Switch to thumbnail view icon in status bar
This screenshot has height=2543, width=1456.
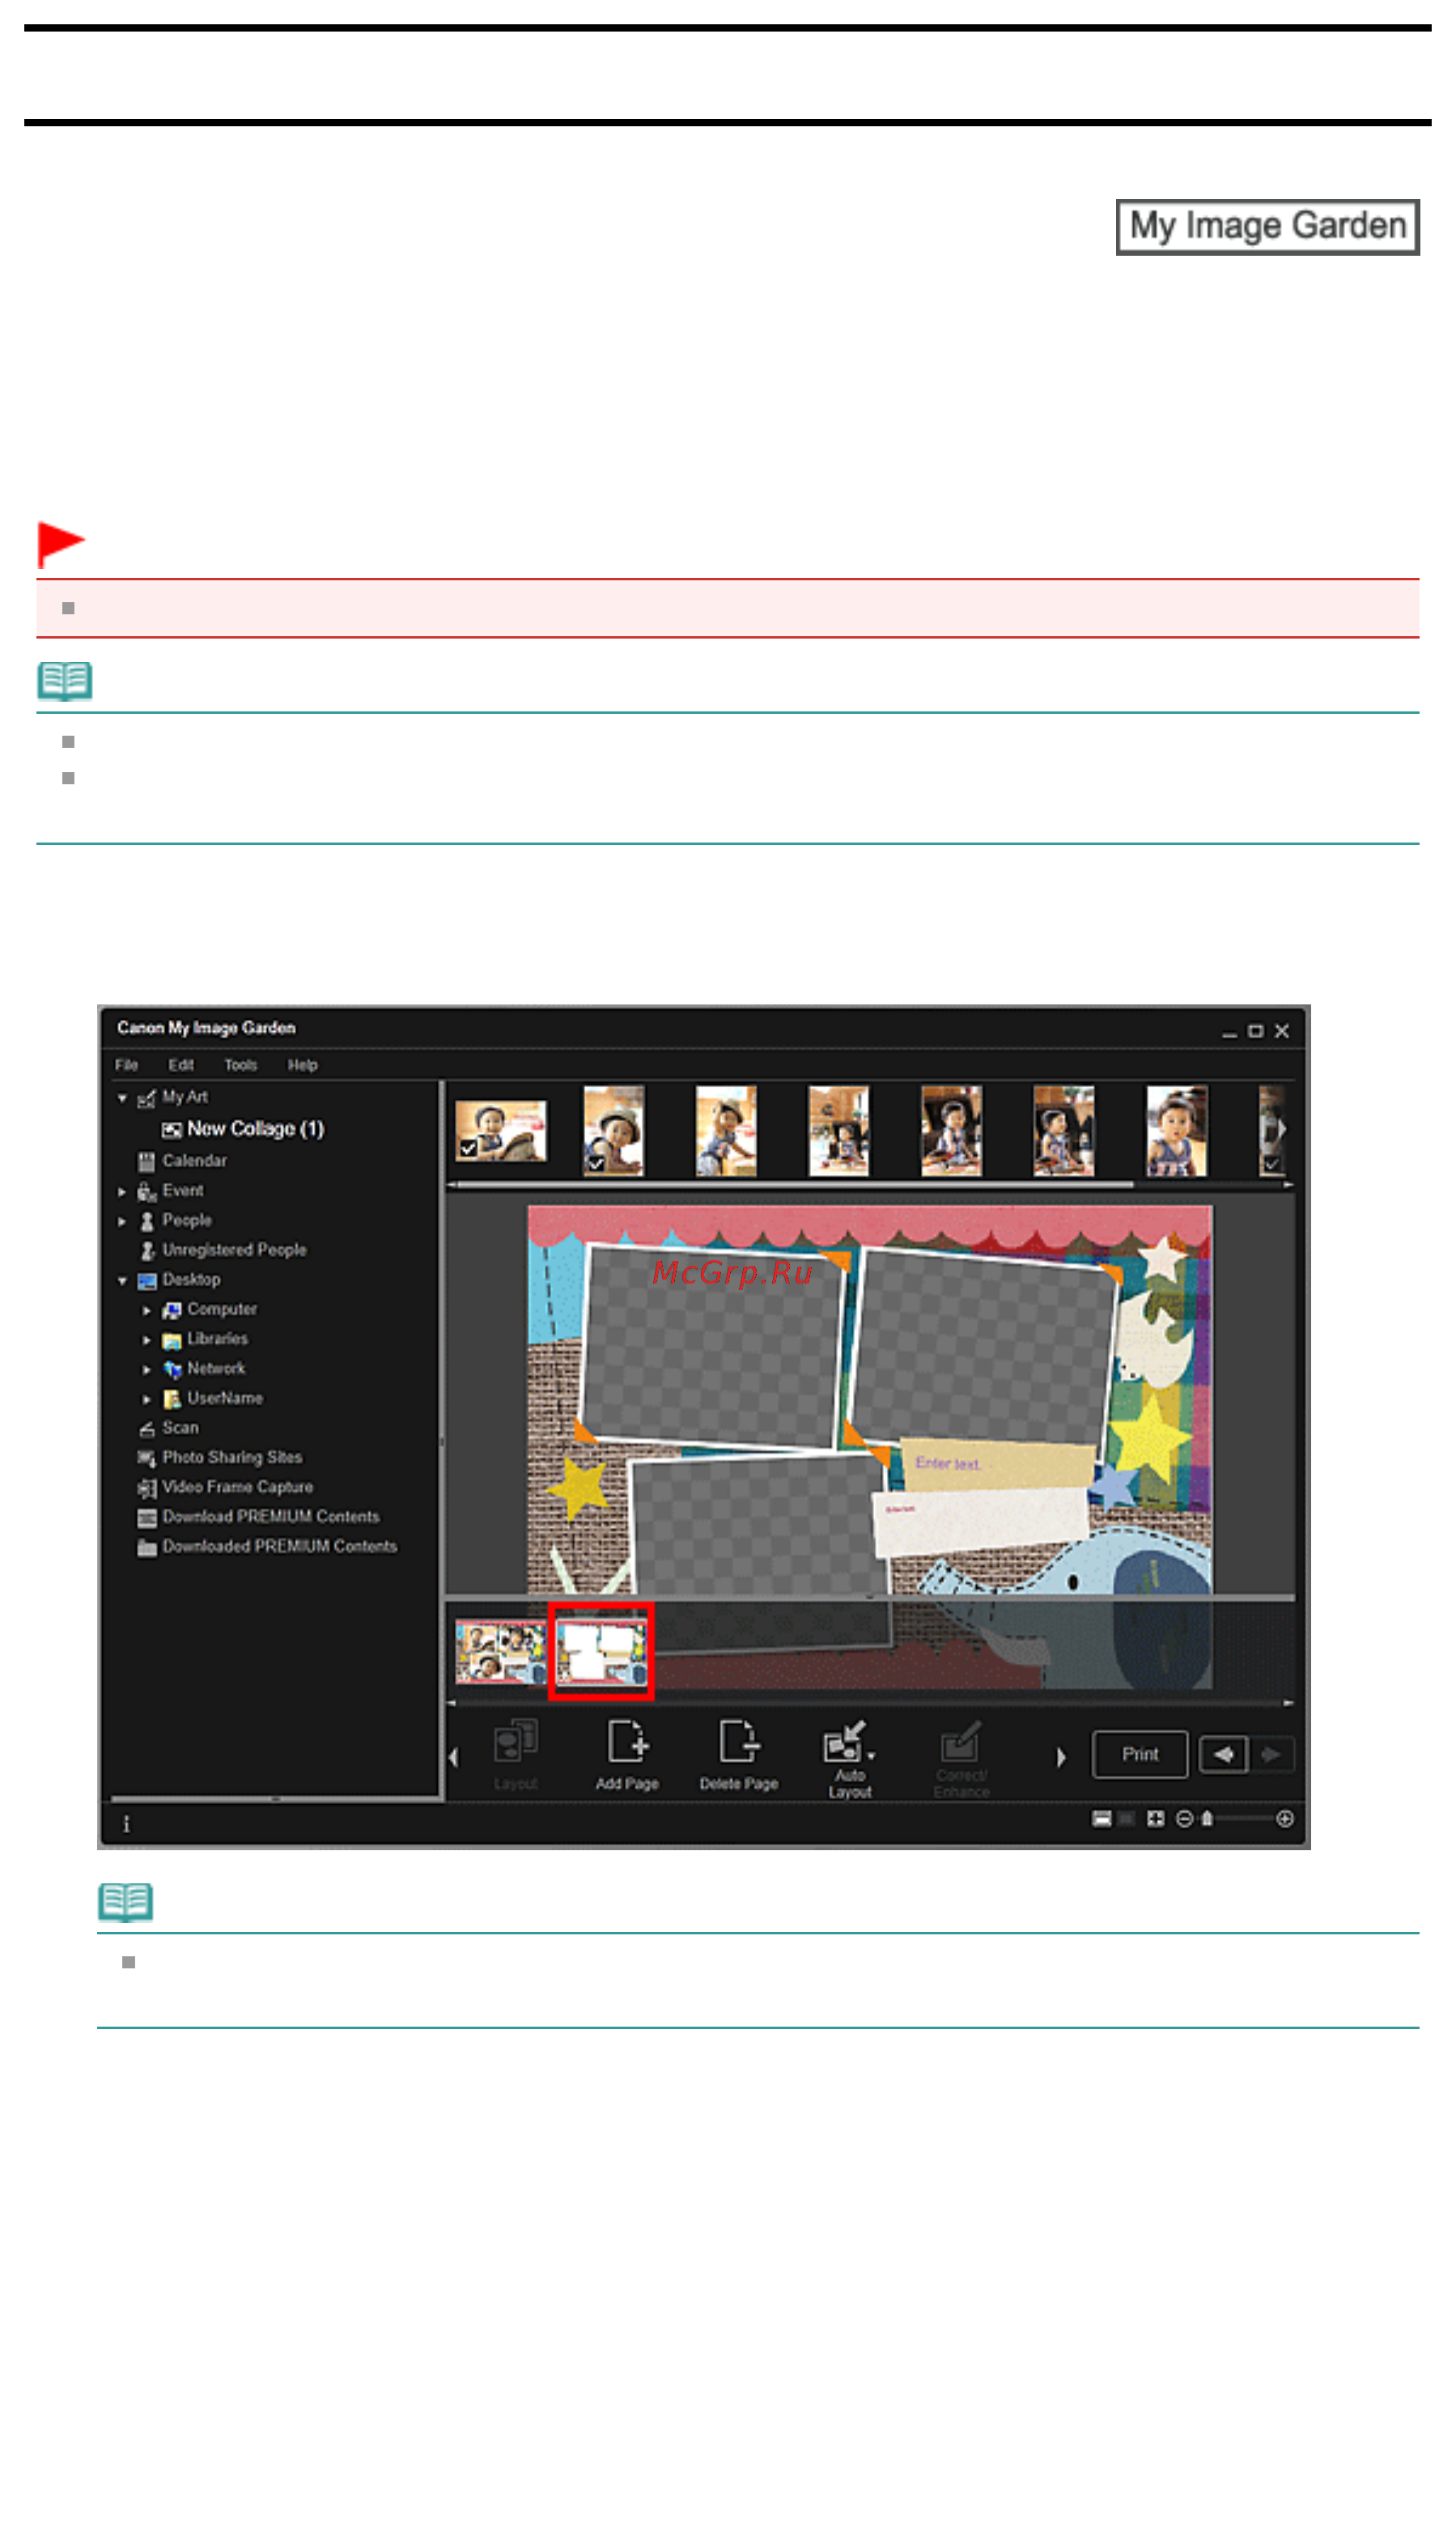pyautogui.click(x=1102, y=1820)
